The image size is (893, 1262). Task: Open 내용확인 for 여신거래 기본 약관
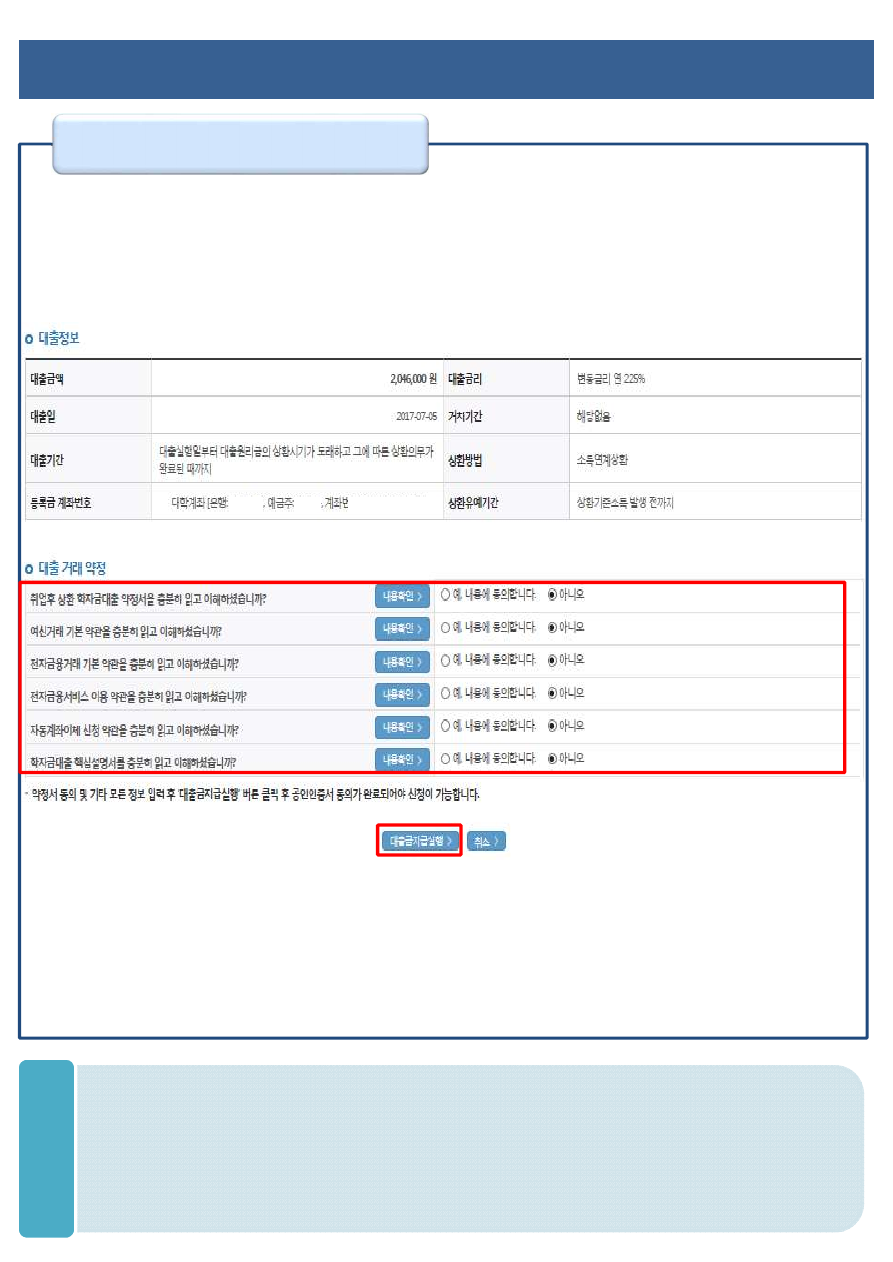click(x=402, y=629)
